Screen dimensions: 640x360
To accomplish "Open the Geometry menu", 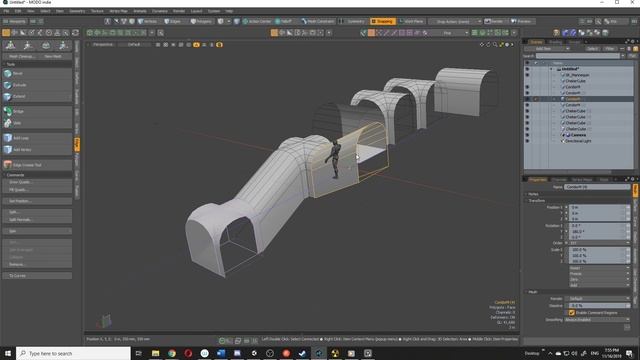I will tap(77, 11).
